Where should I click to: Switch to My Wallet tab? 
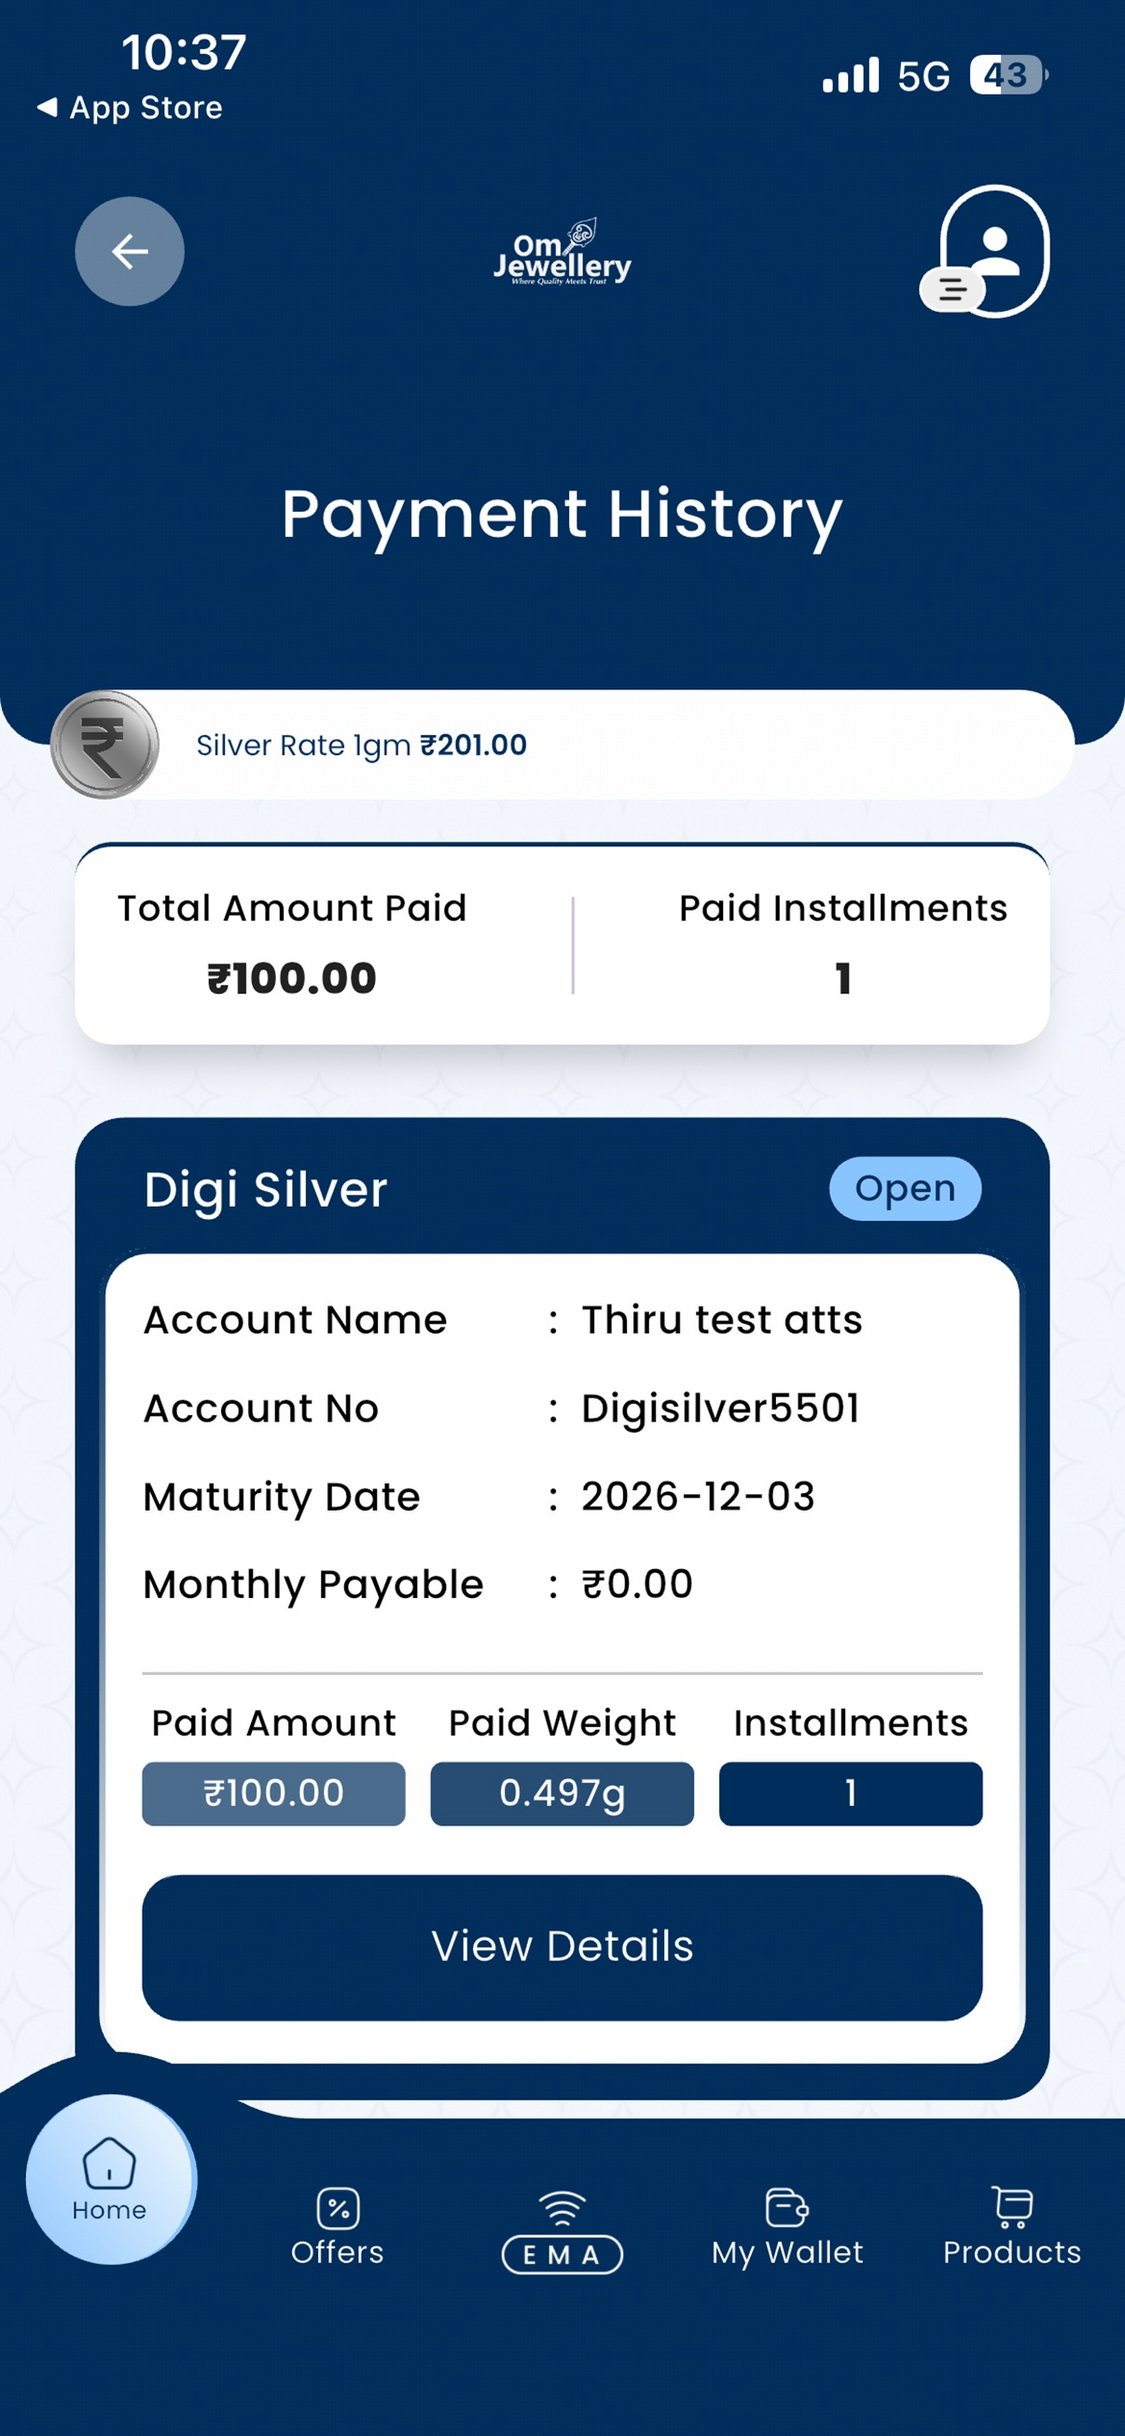(x=787, y=2227)
